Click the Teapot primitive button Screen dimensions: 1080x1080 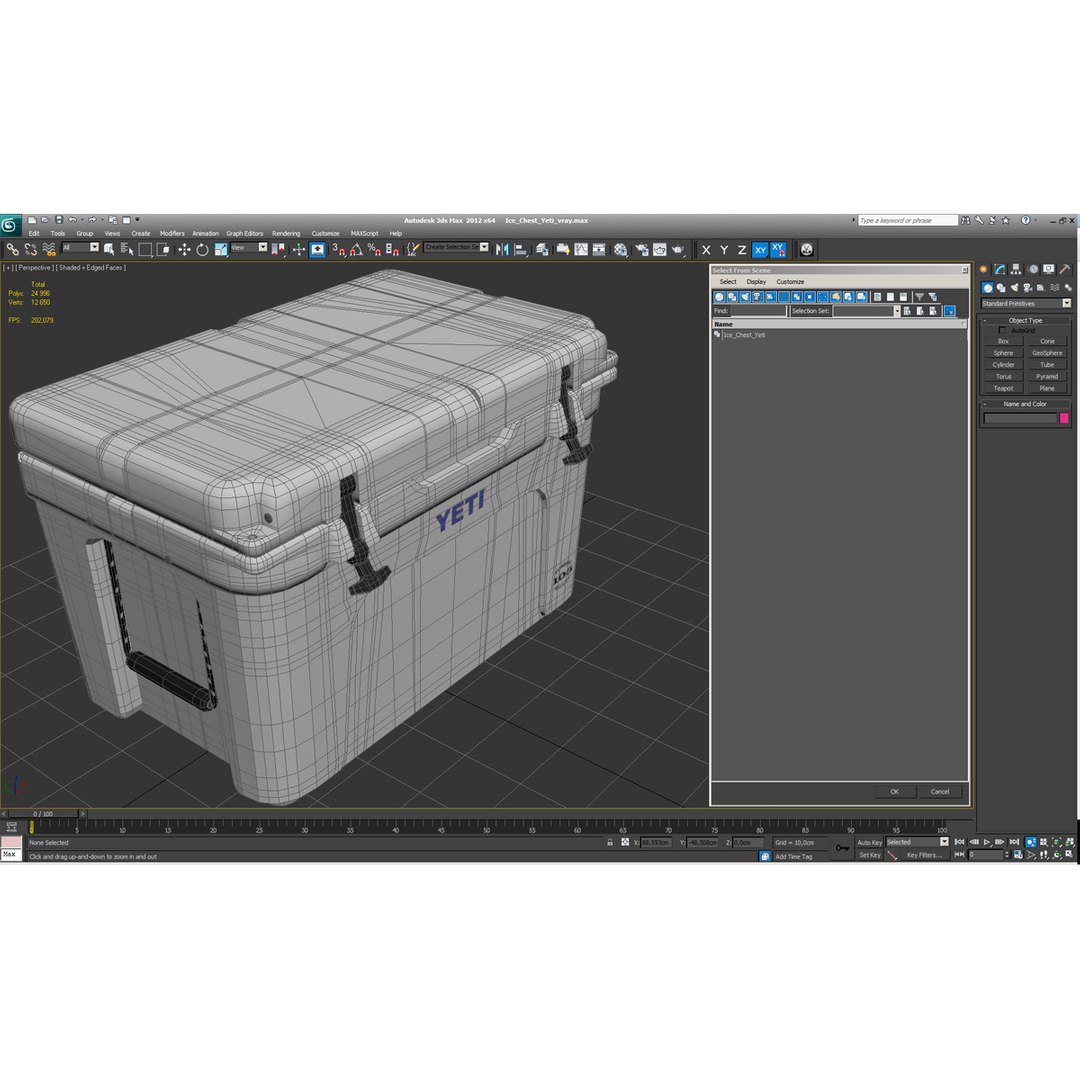click(1003, 388)
